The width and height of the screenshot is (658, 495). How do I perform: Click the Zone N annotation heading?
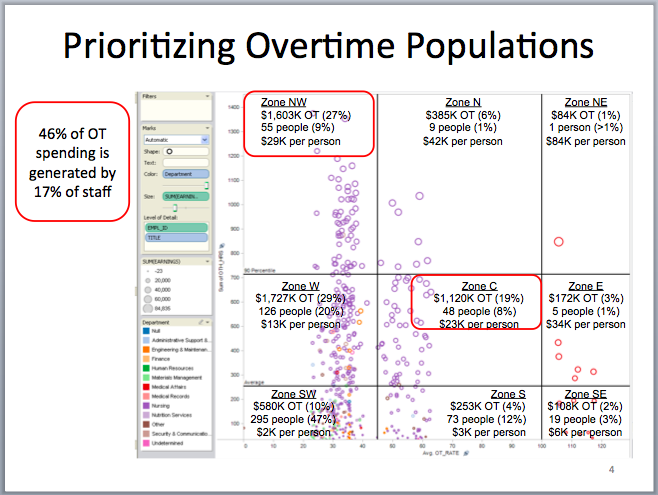463,102
